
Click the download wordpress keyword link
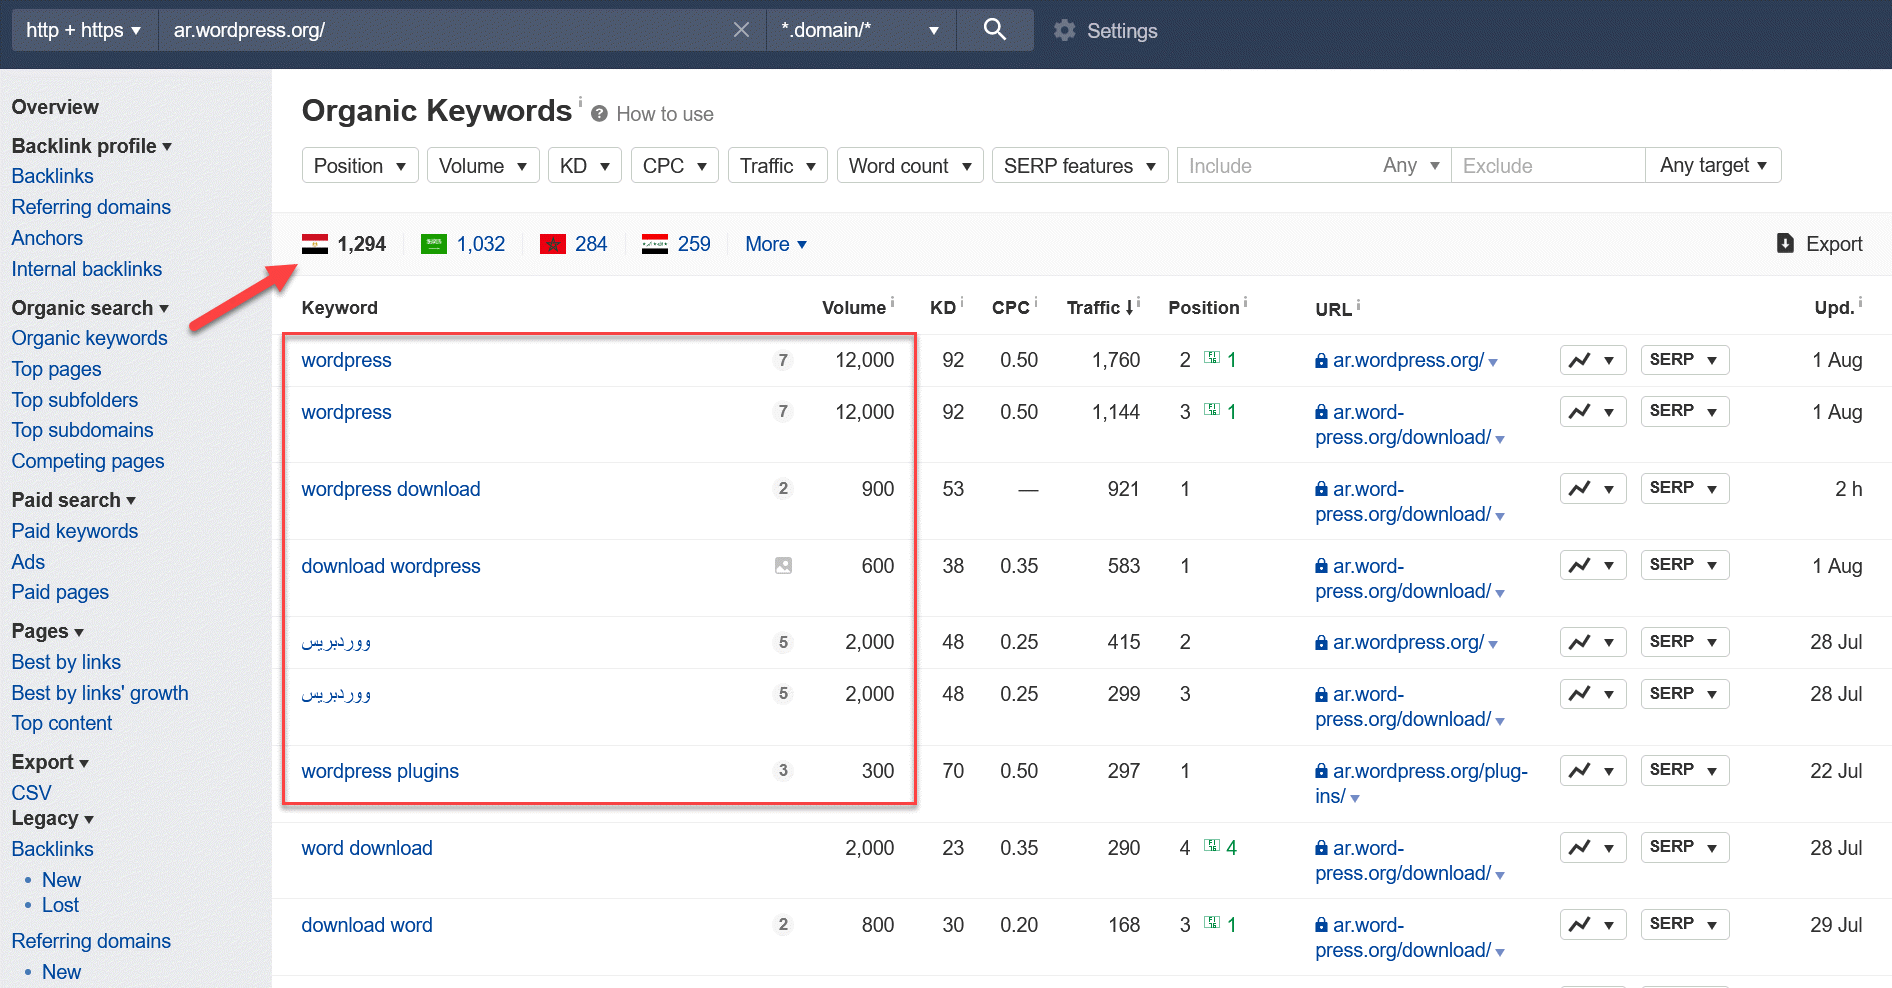(x=391, y=566)
